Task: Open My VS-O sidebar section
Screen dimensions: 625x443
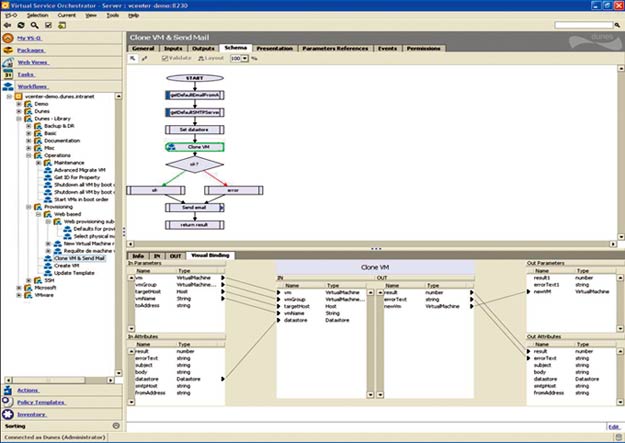Action: pyautogui.click(x=28, y=39)
